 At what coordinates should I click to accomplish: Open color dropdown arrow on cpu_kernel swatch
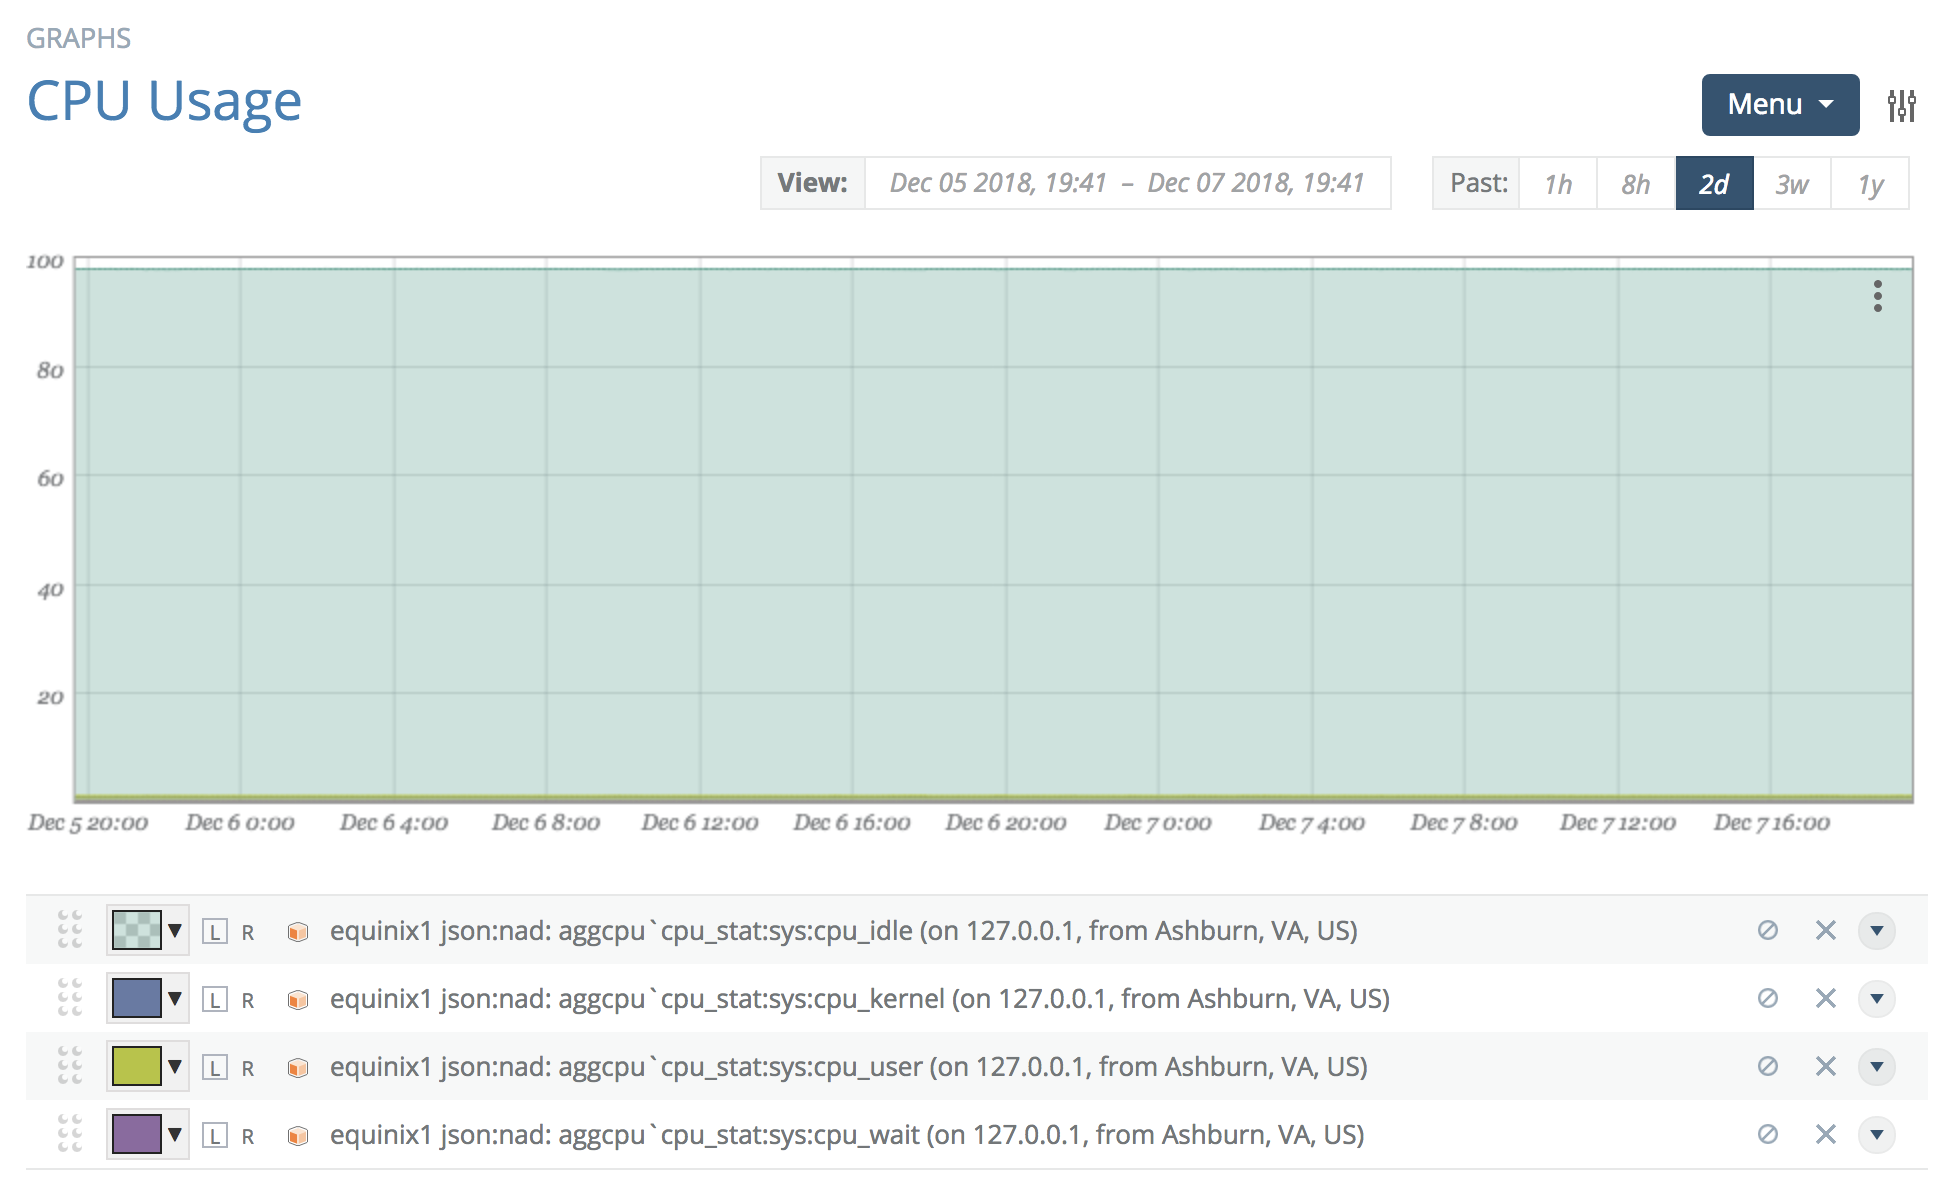(175, 998)
